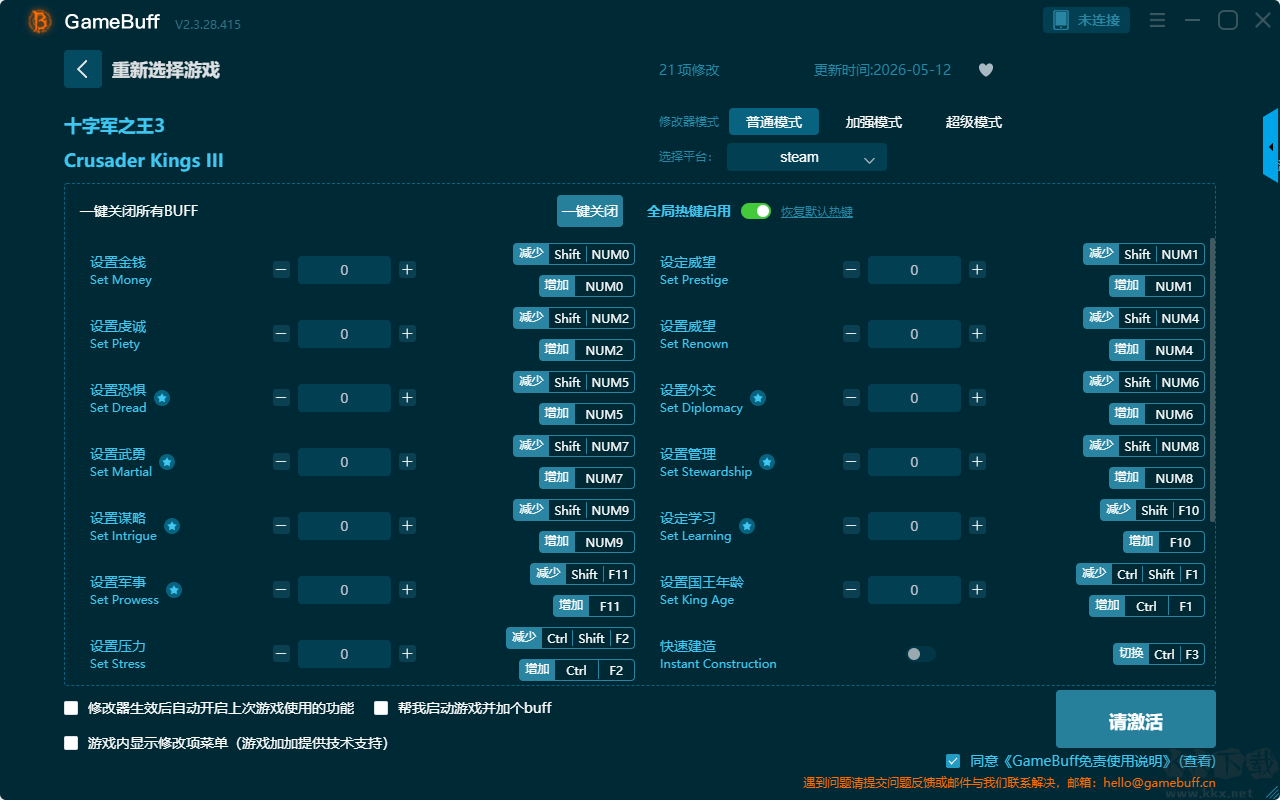Decrease Set Diplomacy value with minus
The image size is (1280, 800).
pos(851,398)
